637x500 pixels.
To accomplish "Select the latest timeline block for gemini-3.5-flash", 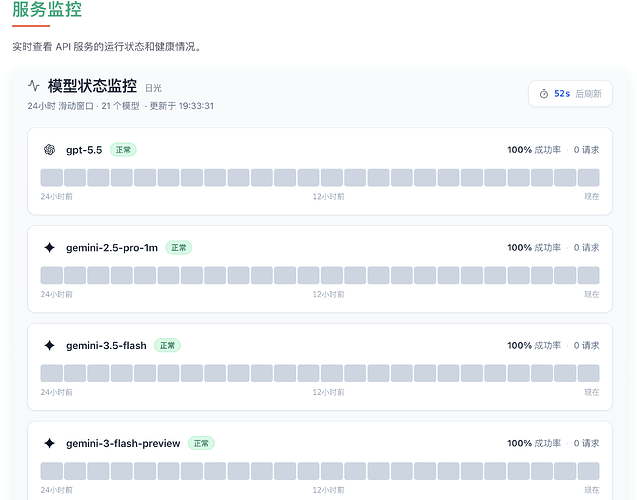I will point(589,373).
